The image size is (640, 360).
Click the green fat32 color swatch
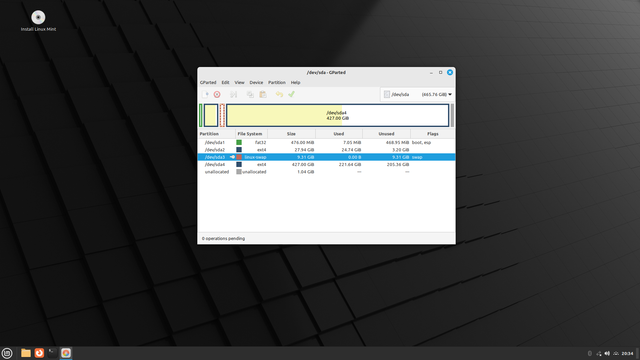(239, 142)
